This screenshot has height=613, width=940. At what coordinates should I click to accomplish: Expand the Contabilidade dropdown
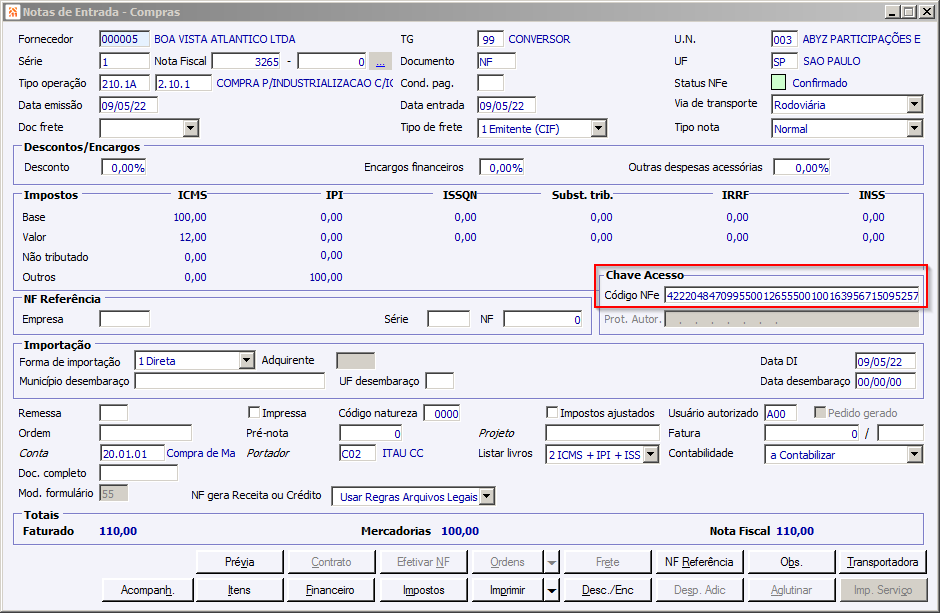point(914,455)
